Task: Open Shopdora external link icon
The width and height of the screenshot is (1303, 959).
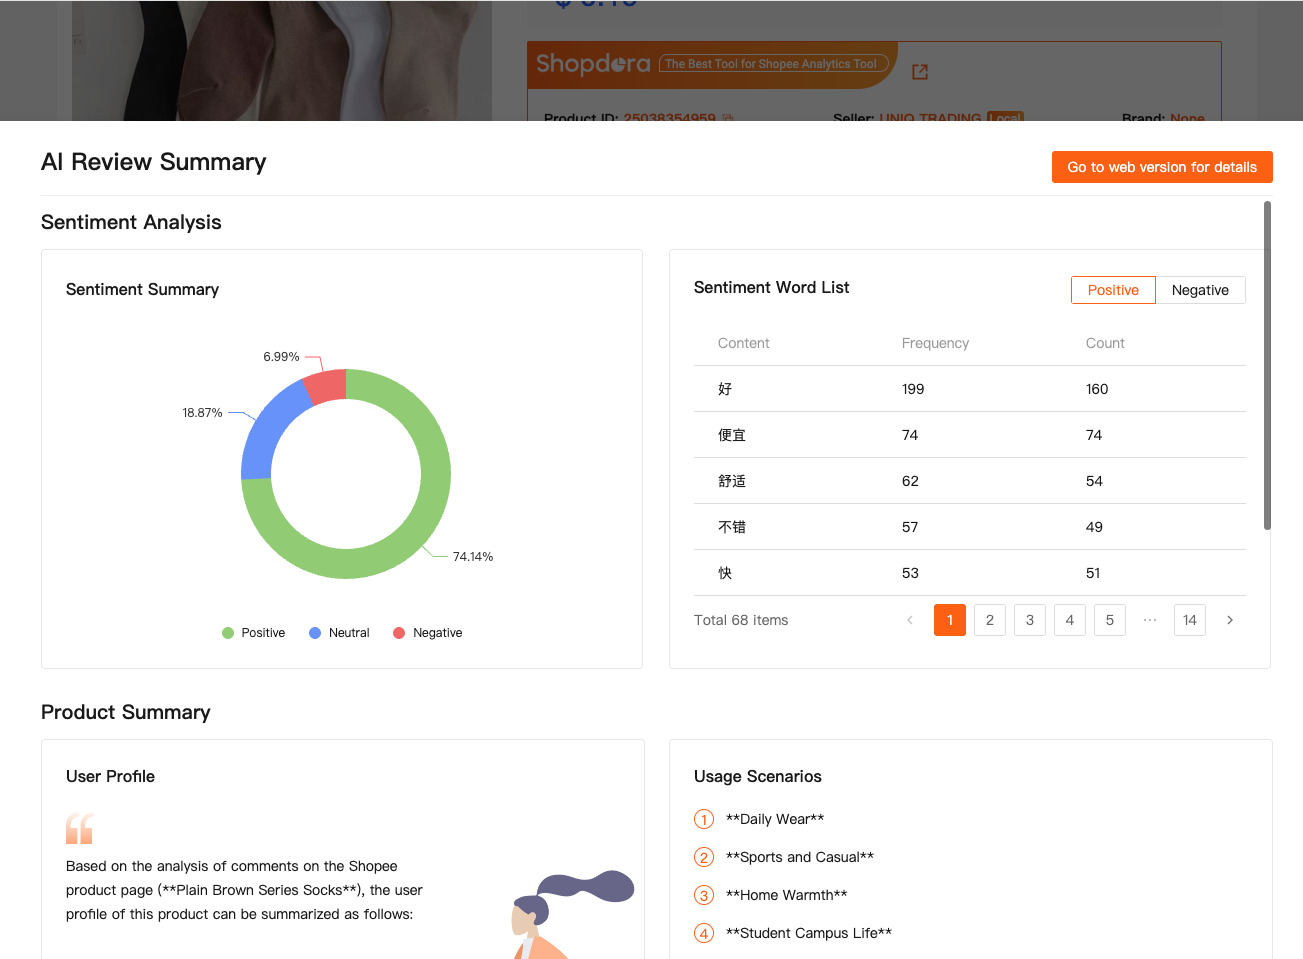Action: click(x=920, y=72)
